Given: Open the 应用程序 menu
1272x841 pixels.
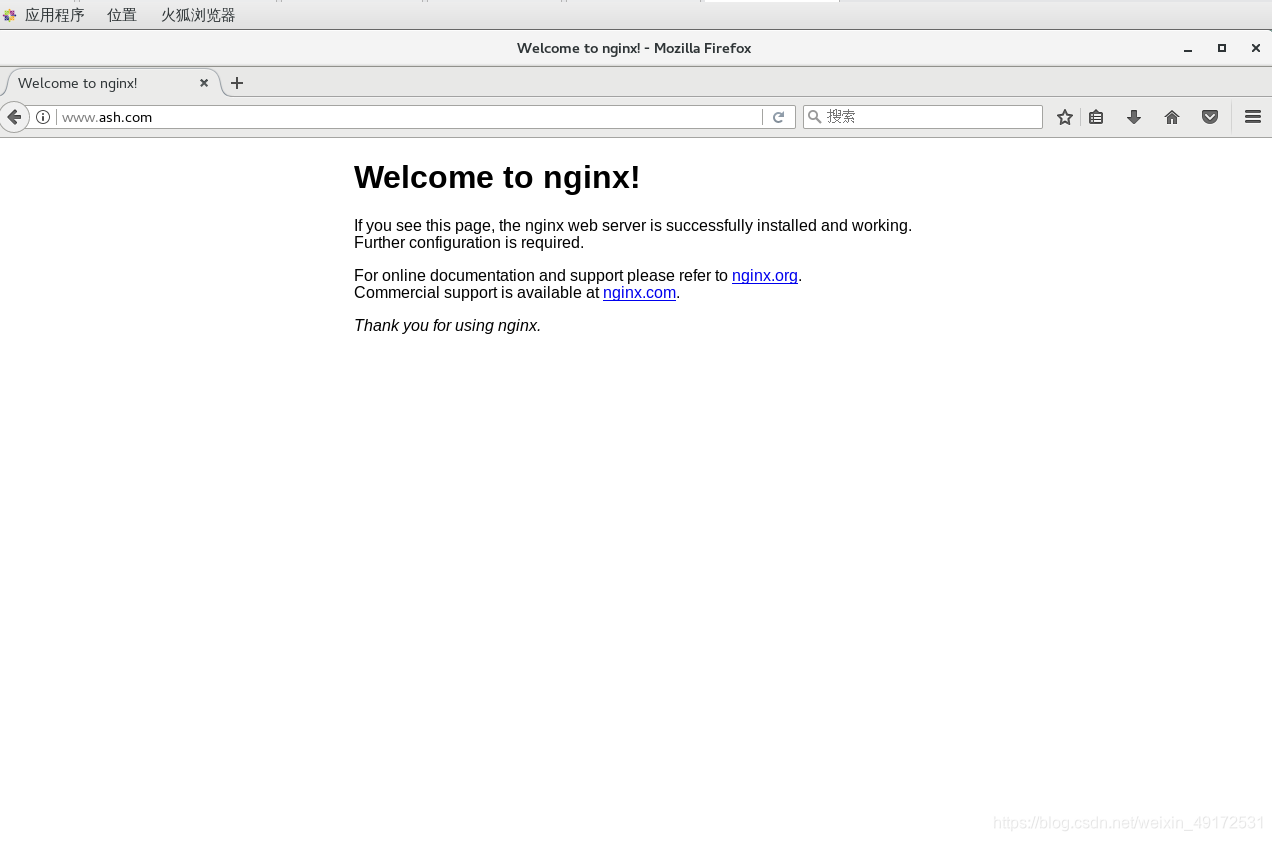Looking at the screenshot, I should tap(54, 15).
